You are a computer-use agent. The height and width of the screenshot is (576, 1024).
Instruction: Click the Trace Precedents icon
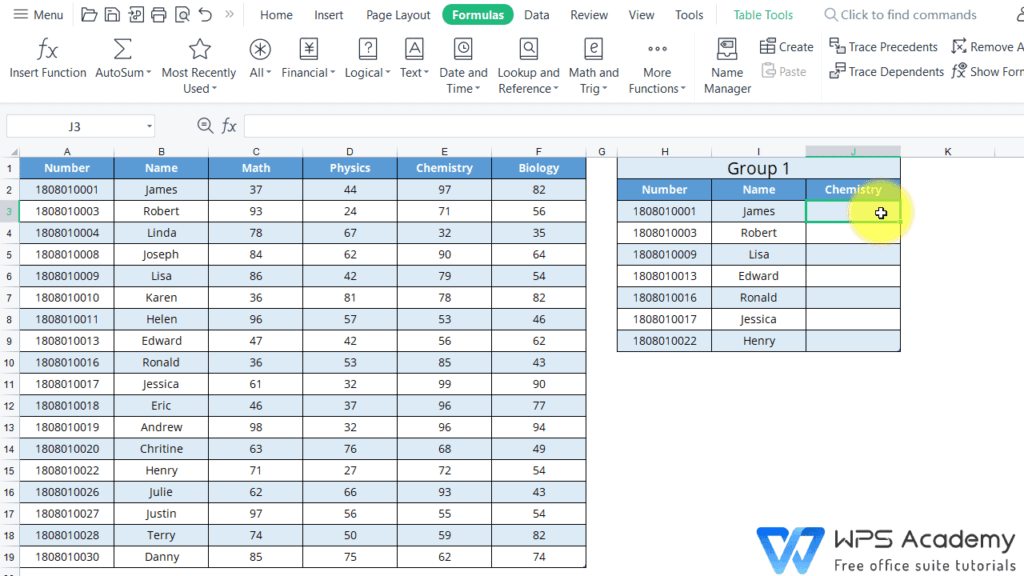[x=837, y=47]
